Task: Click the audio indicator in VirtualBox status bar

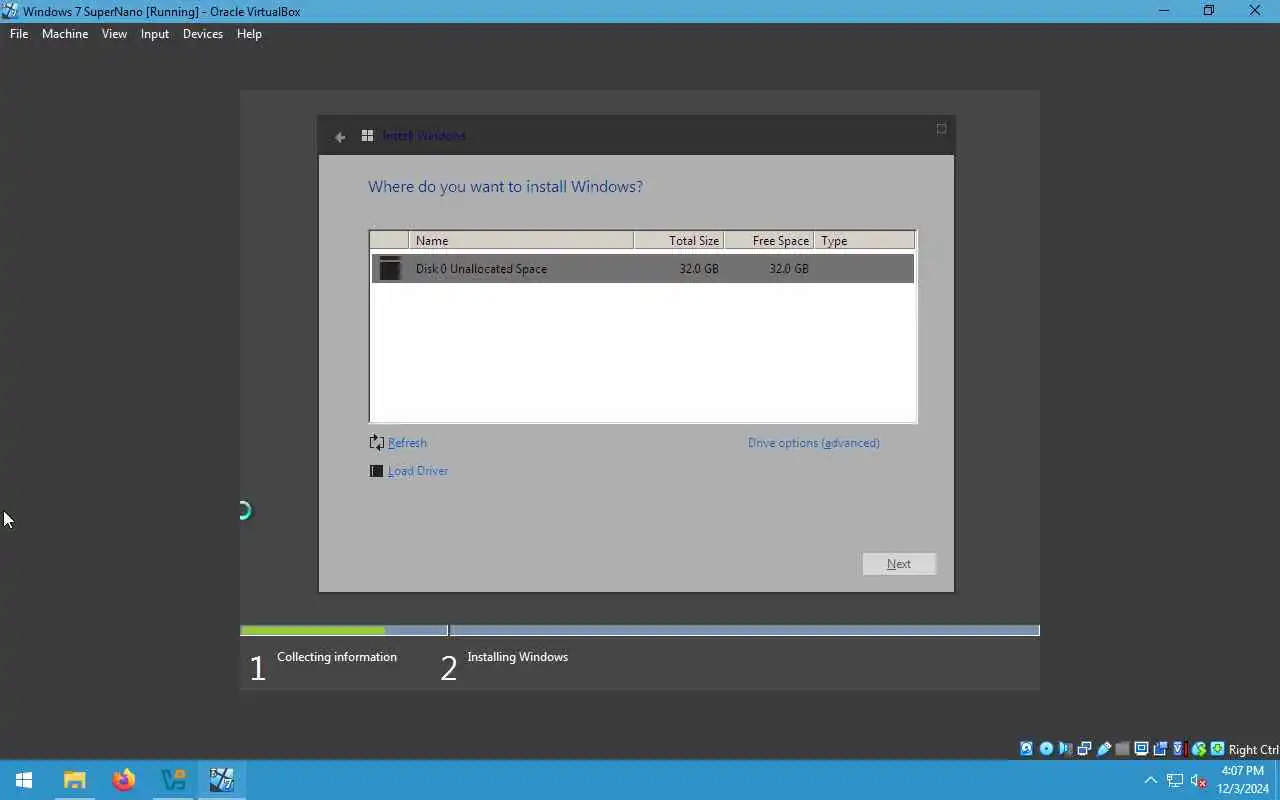Action: [1065, 749]
